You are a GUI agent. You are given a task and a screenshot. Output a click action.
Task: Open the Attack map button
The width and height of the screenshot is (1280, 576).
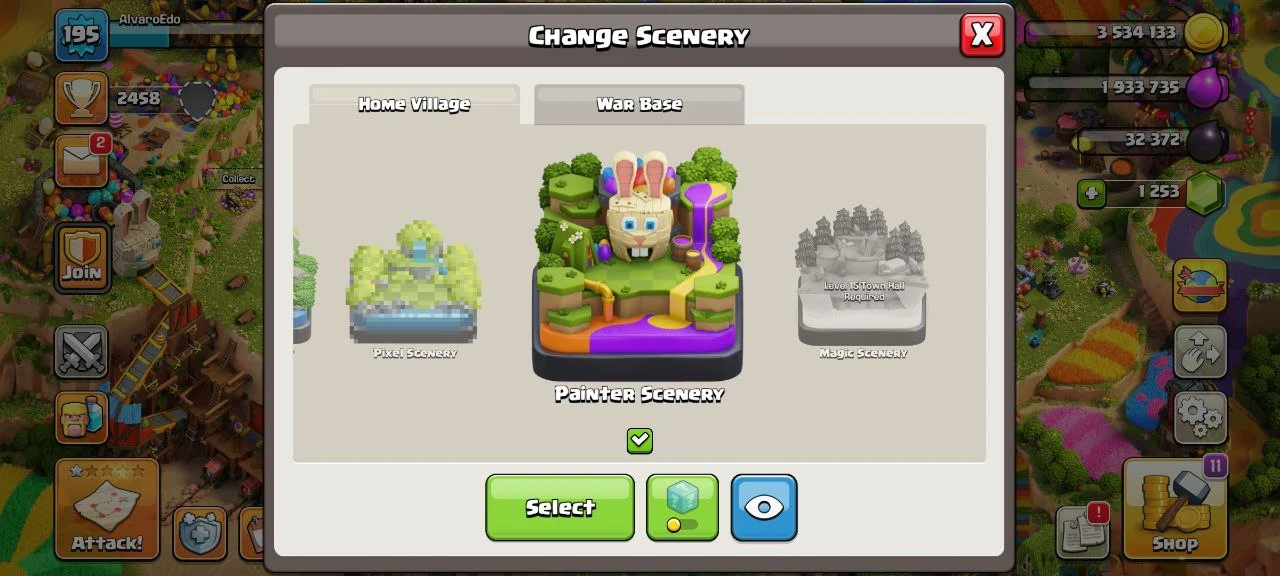[x=107, y=509]
